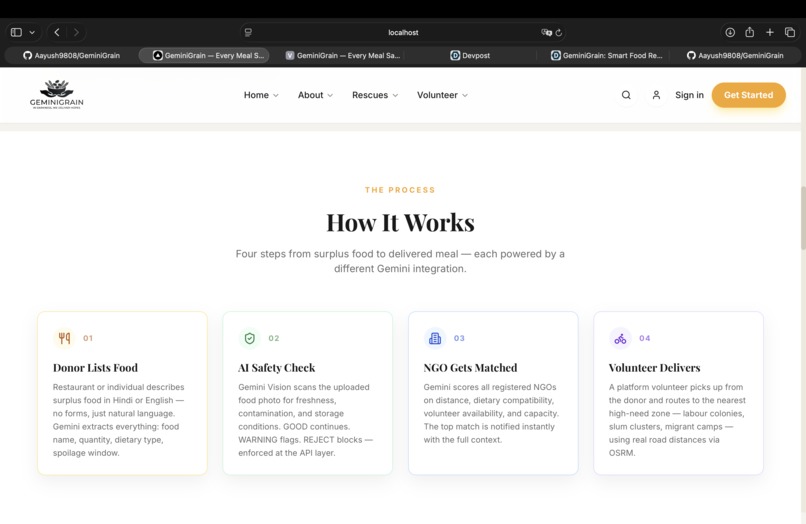Reload the page with refresh icon
Viewport: 806px width, 524px height.
(559, 32)
